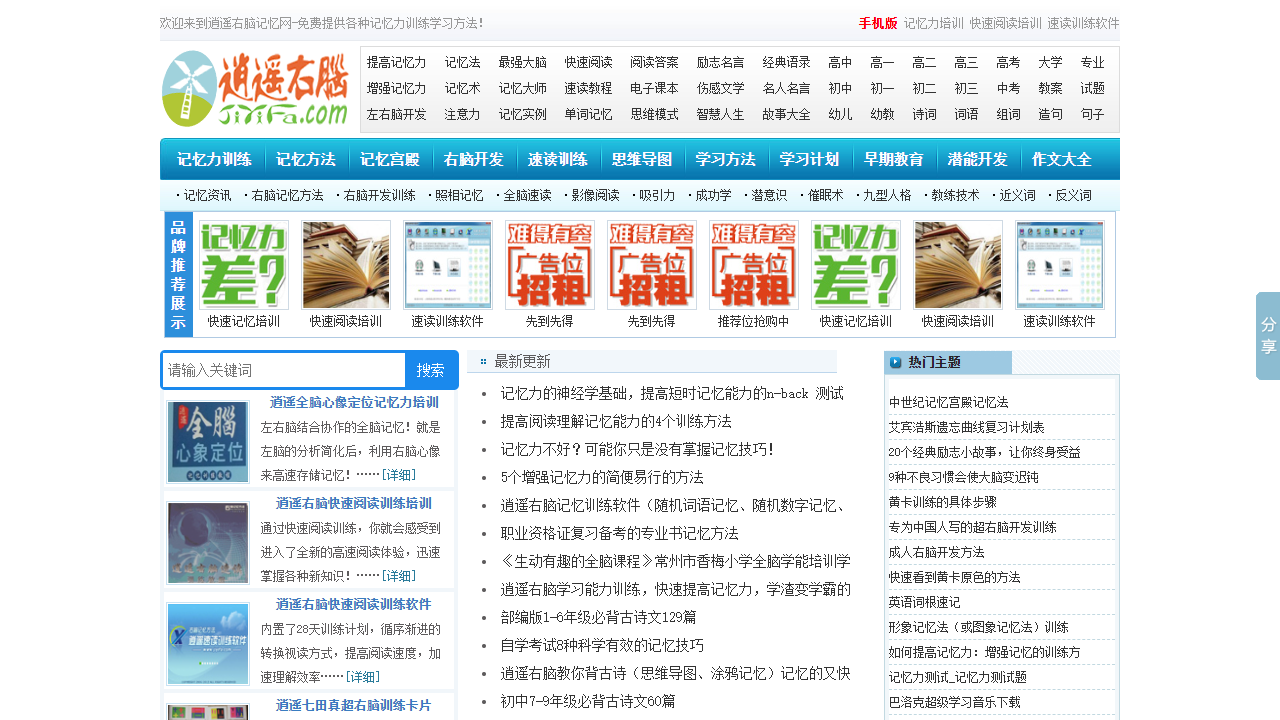Open the 记忆宫殿 main nav item

click(x=390, y=159)
